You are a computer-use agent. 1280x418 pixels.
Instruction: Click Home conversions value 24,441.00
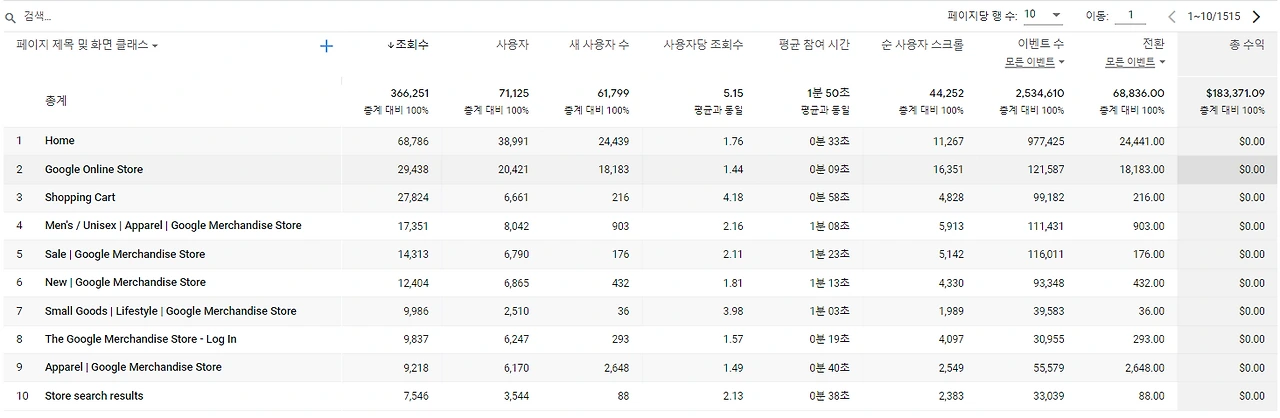(x=1142, y=142)
